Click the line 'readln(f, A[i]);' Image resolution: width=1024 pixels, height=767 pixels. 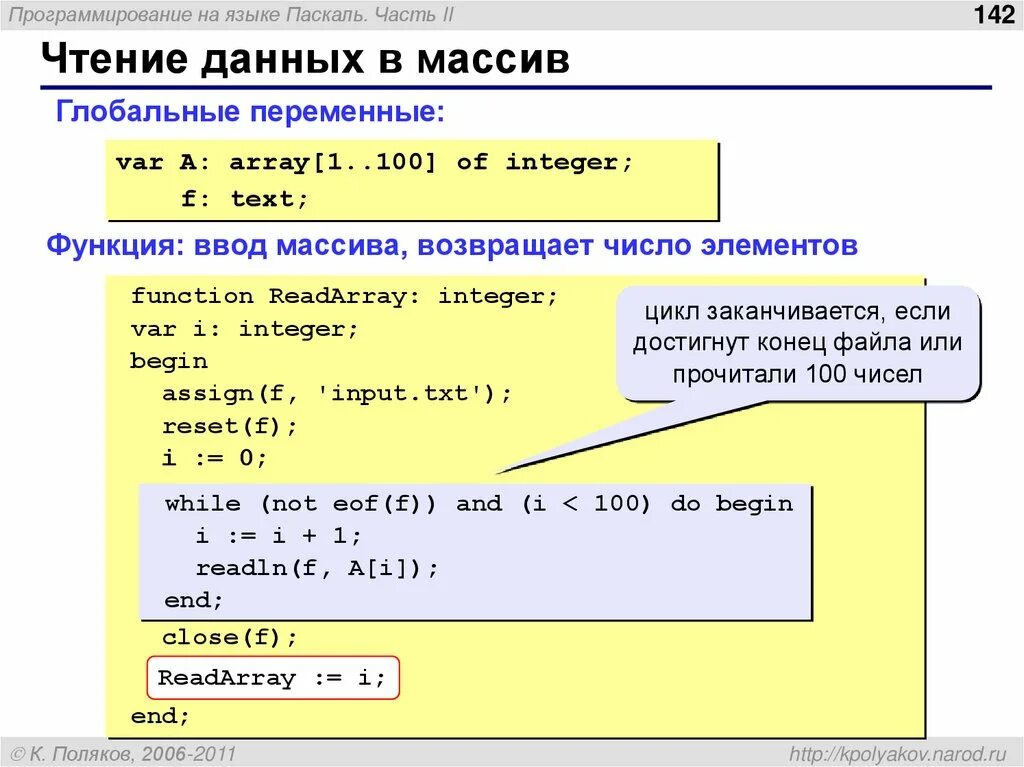pos(317,568)
